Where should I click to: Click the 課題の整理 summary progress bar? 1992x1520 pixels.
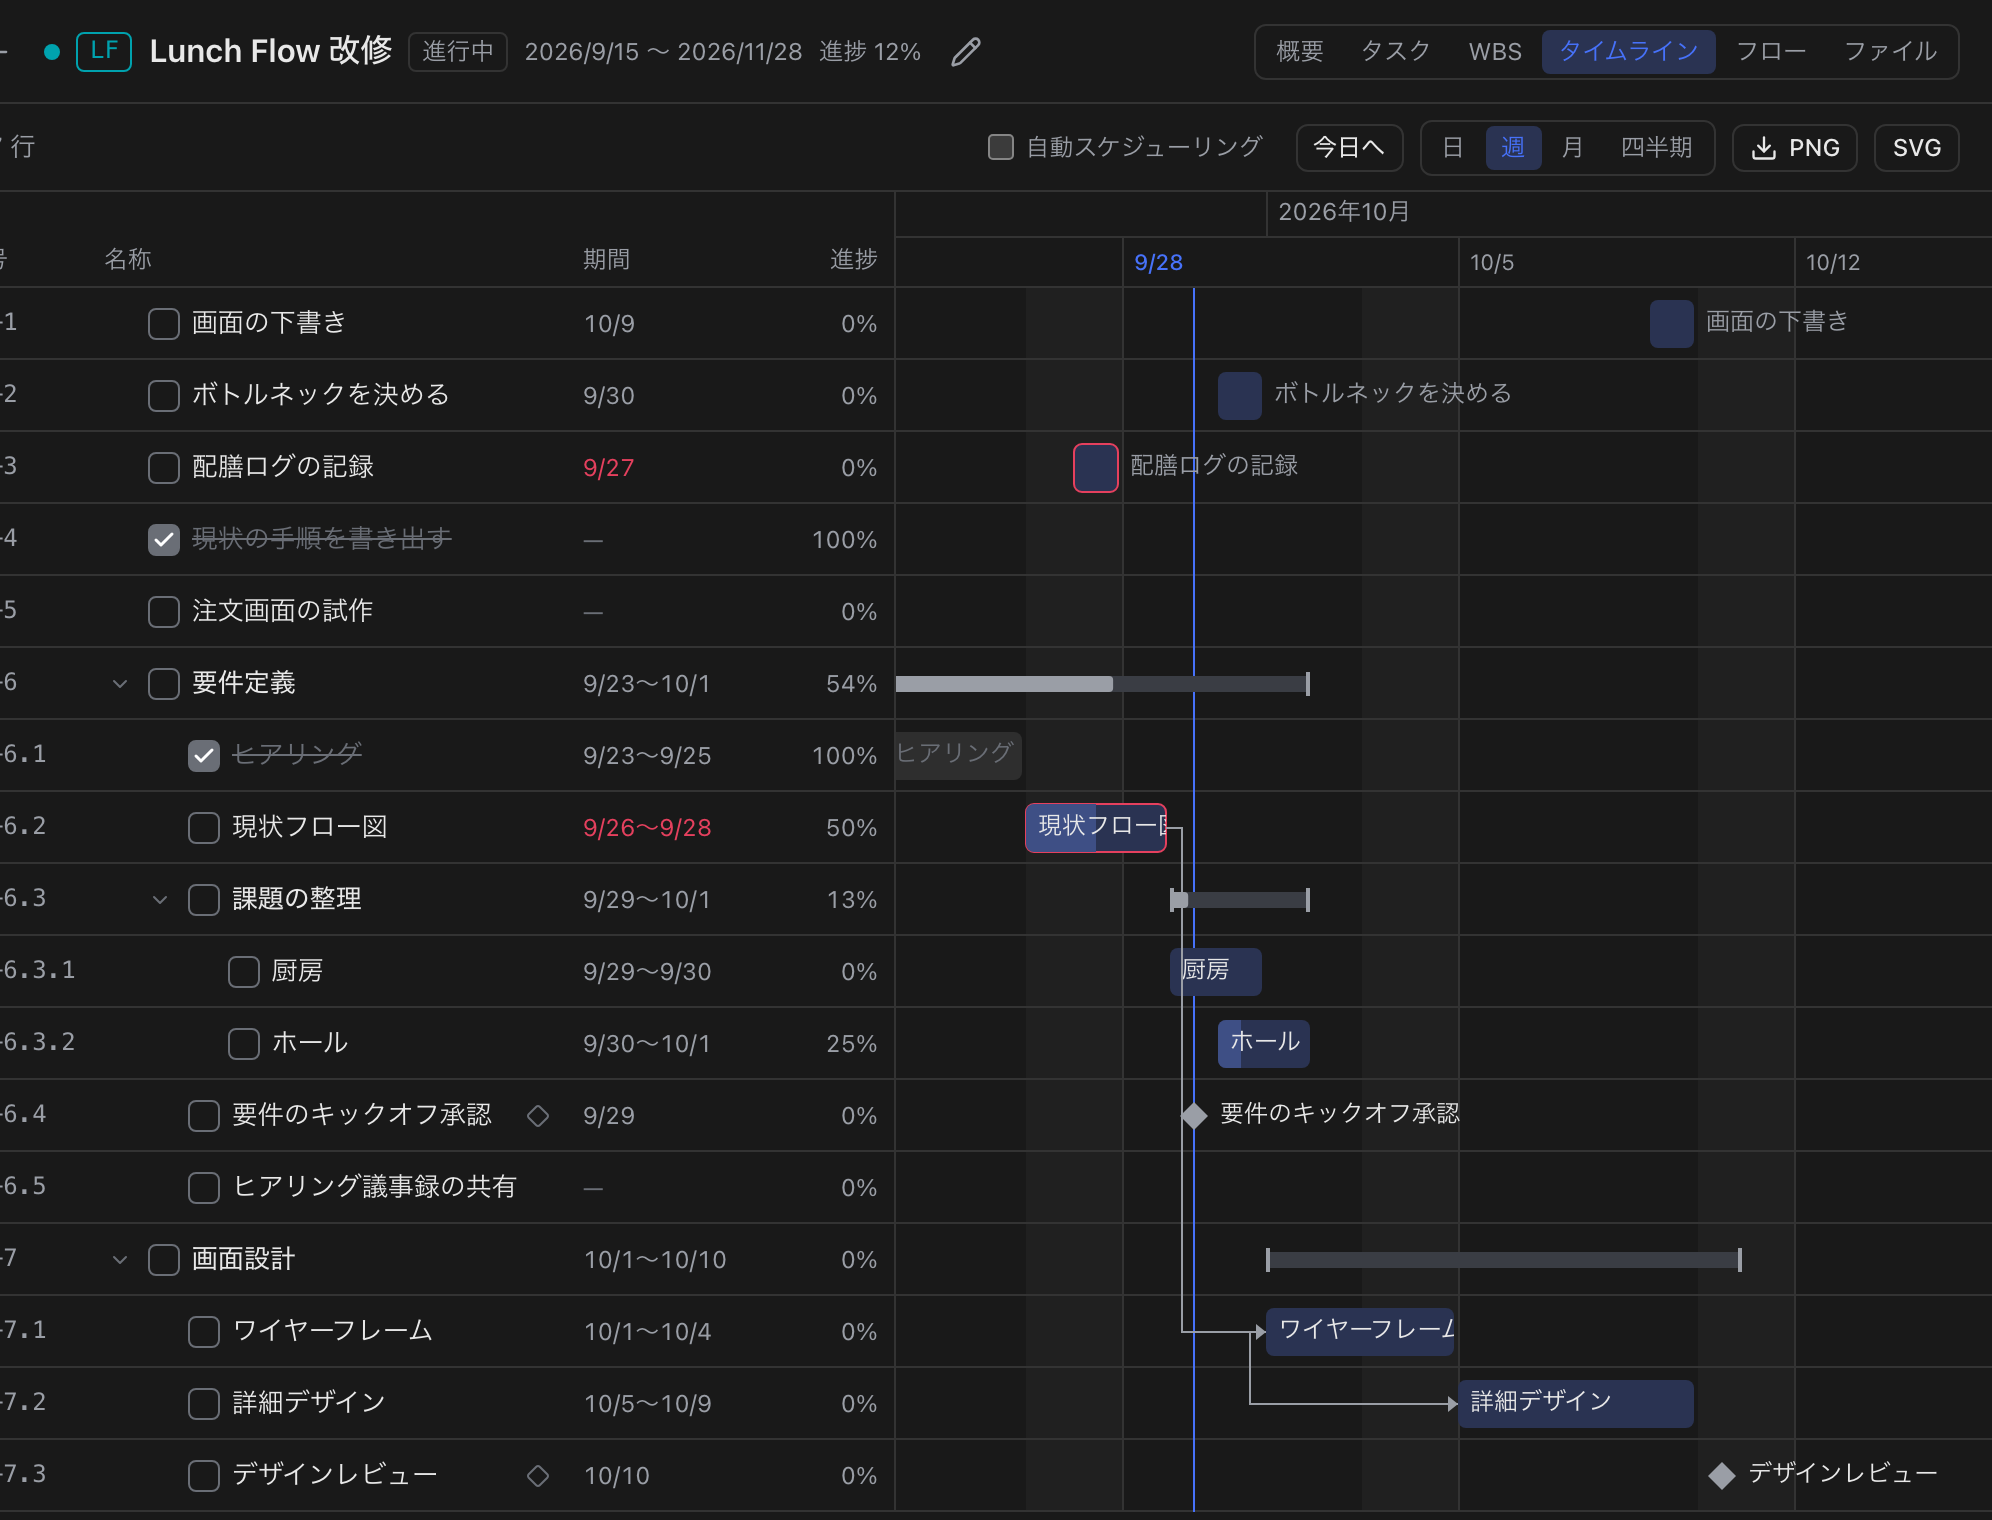click(1240, 900)
